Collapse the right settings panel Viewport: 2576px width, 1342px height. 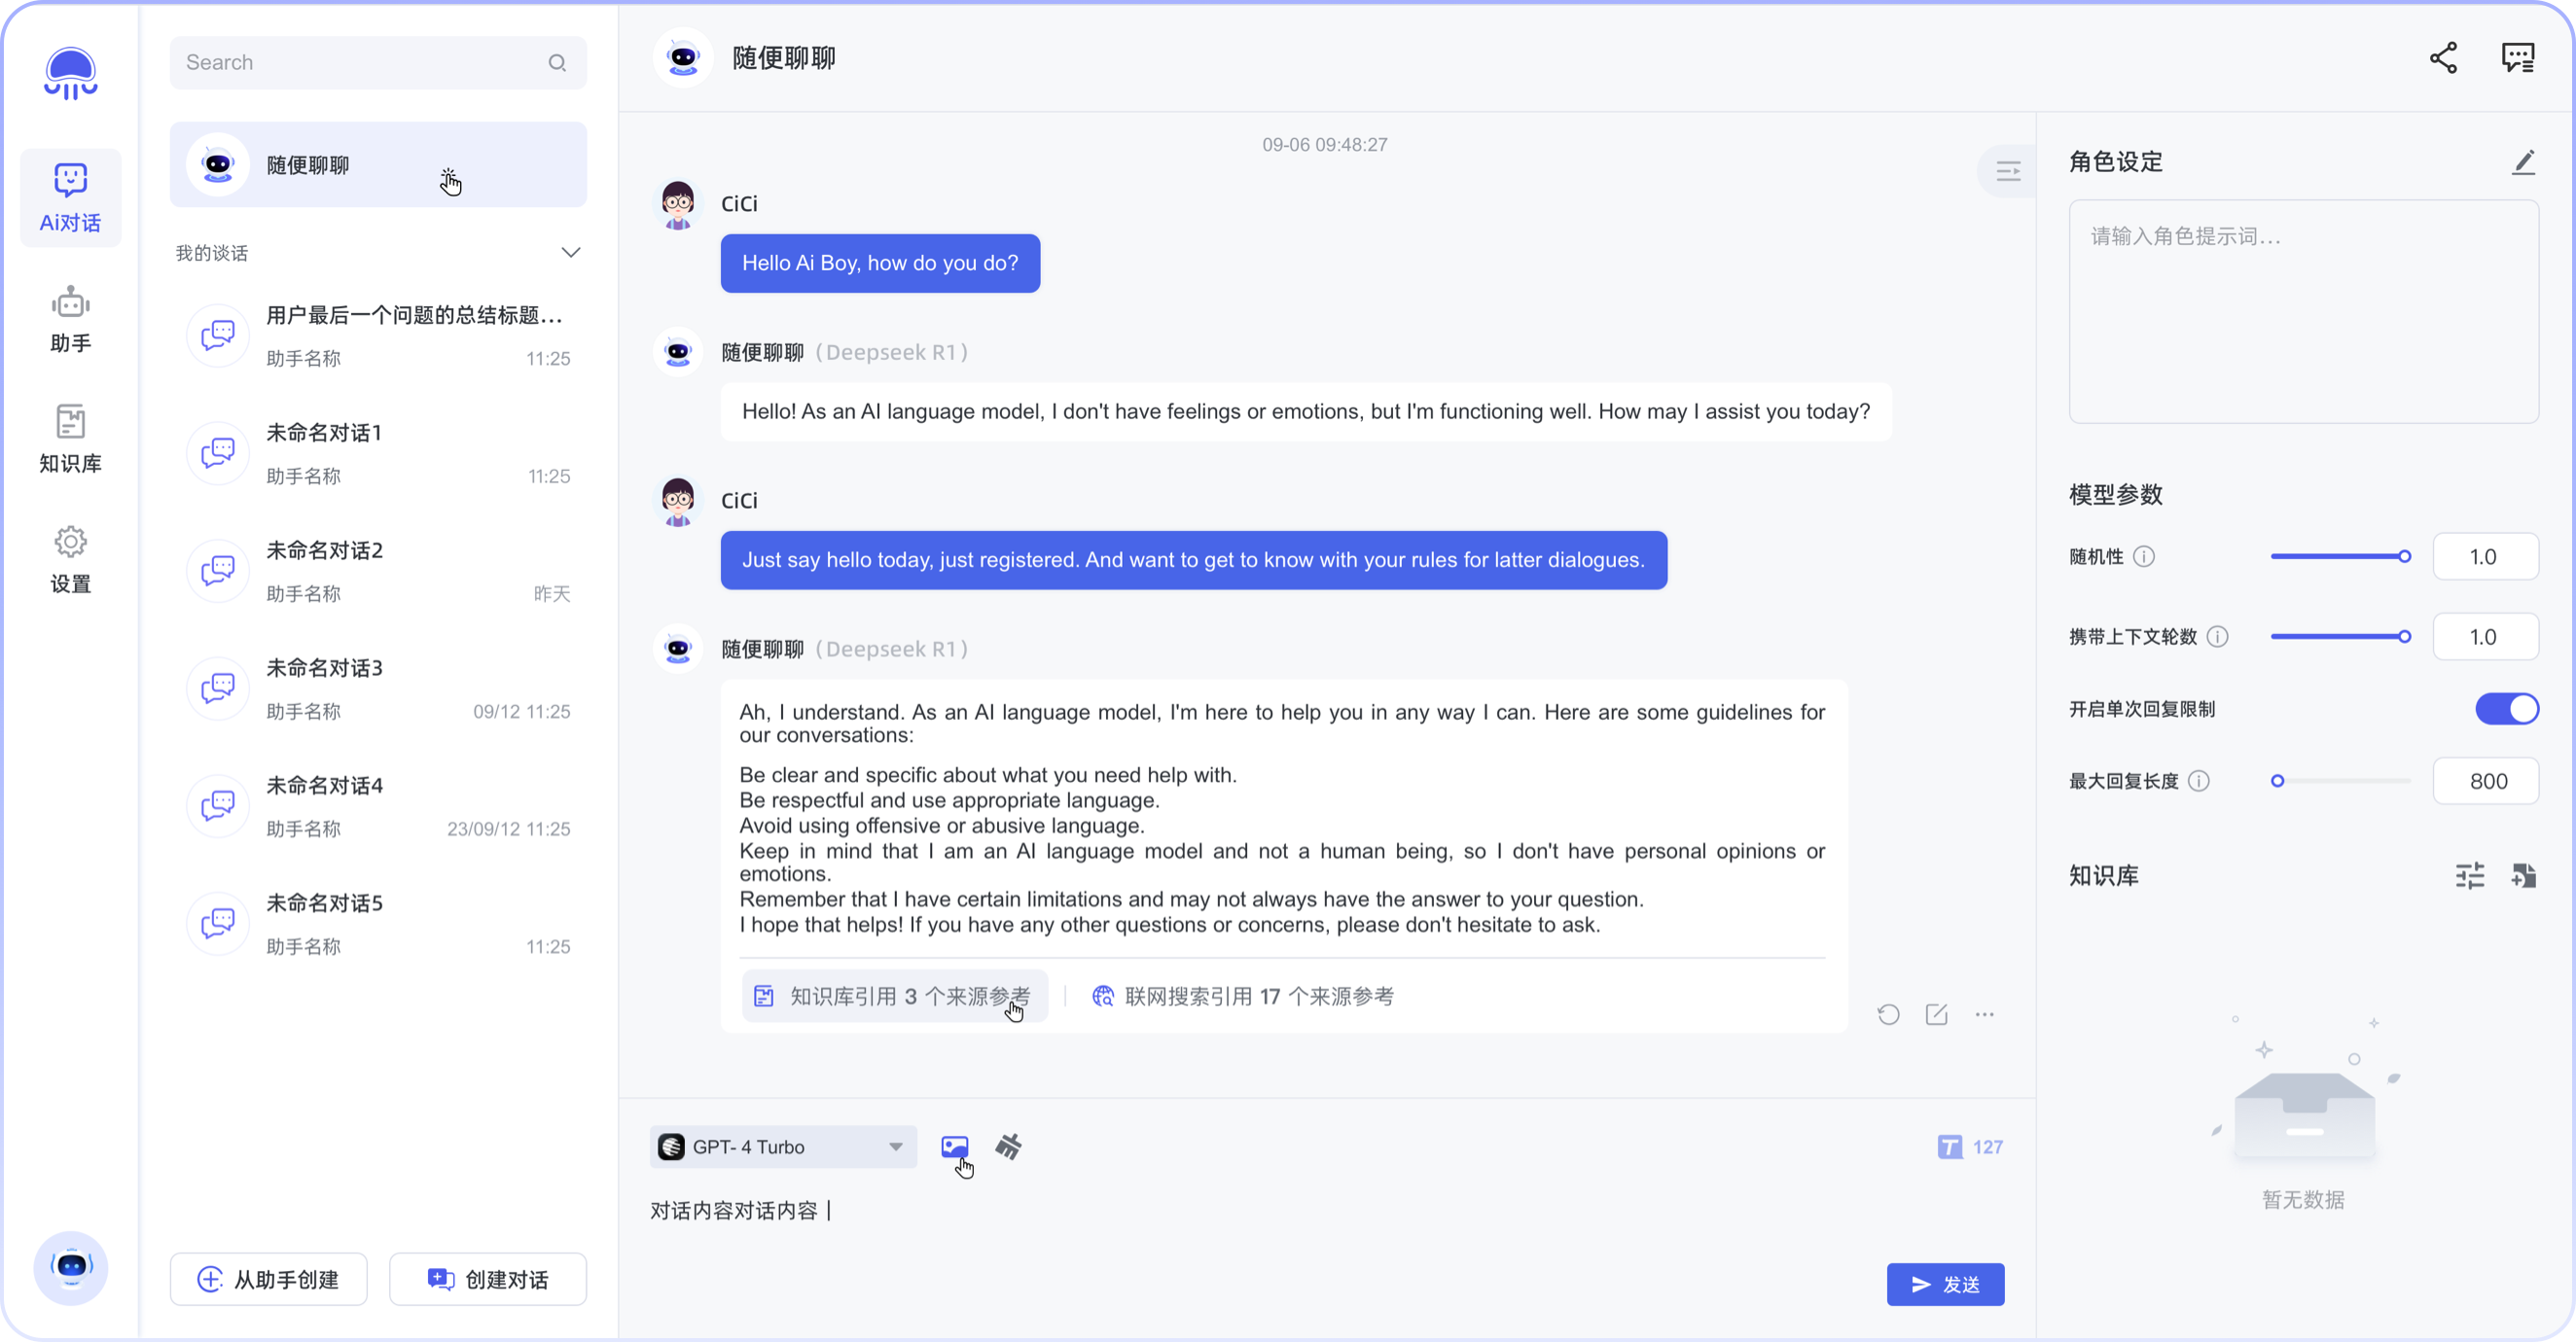2008,171
